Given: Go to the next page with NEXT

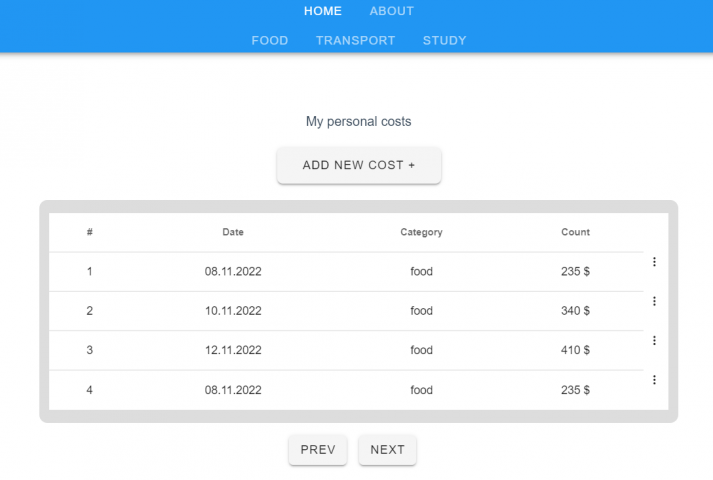Looking at the screenshot, I should click(387, 450).
